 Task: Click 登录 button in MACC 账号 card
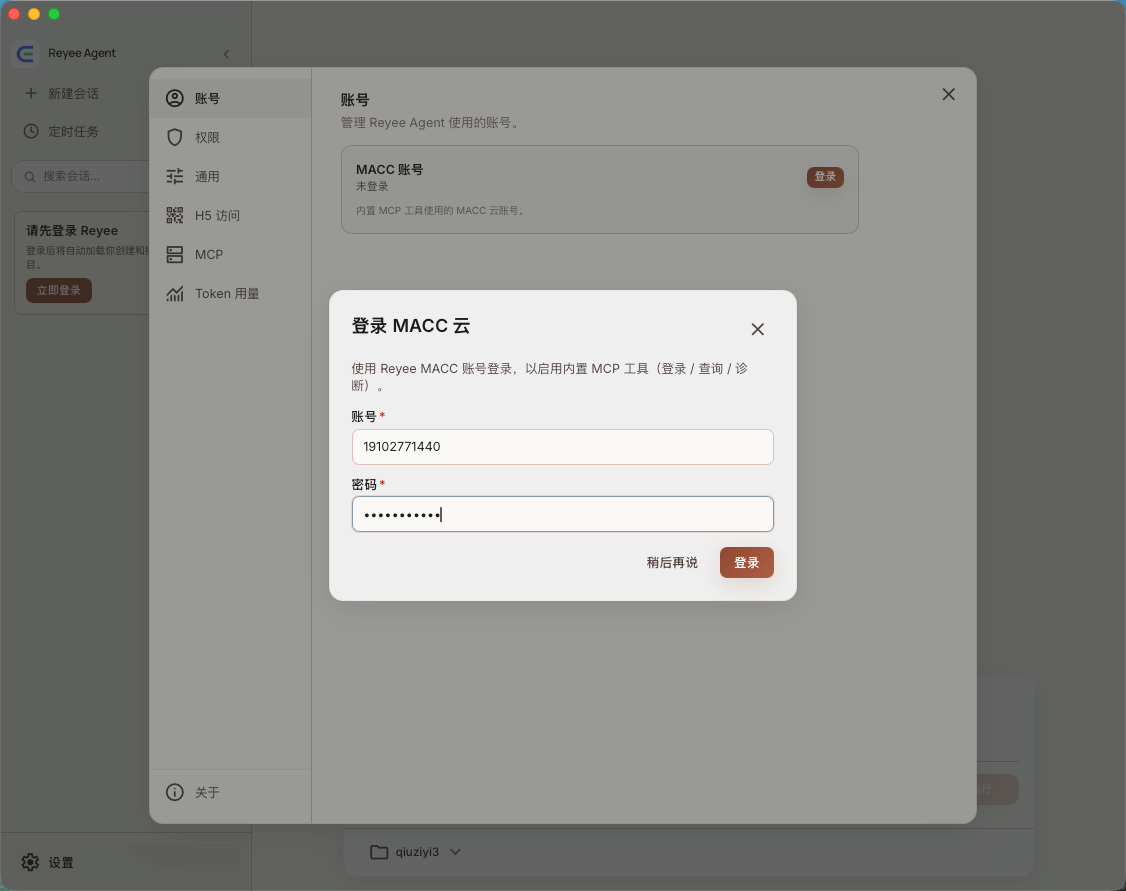point(825,177)
